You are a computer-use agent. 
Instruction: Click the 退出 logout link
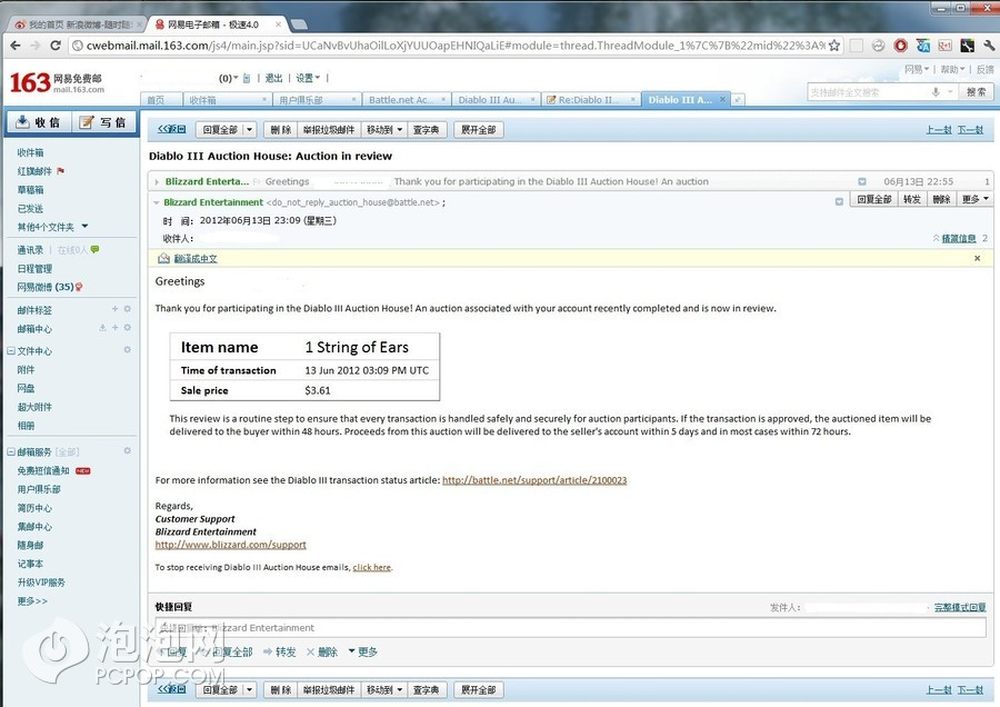pyautogui.click(x=274, y=78)
